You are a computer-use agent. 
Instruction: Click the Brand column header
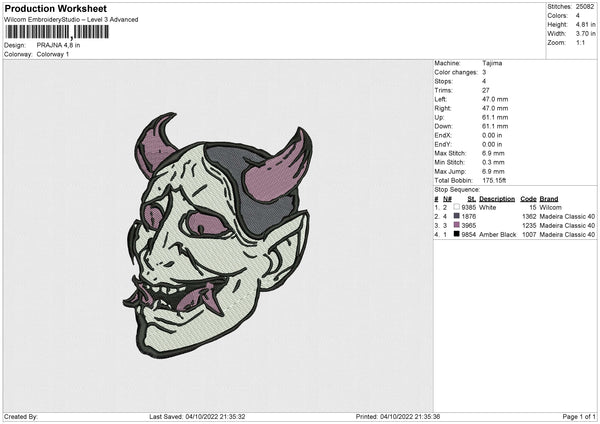click(x=549, y=199)
